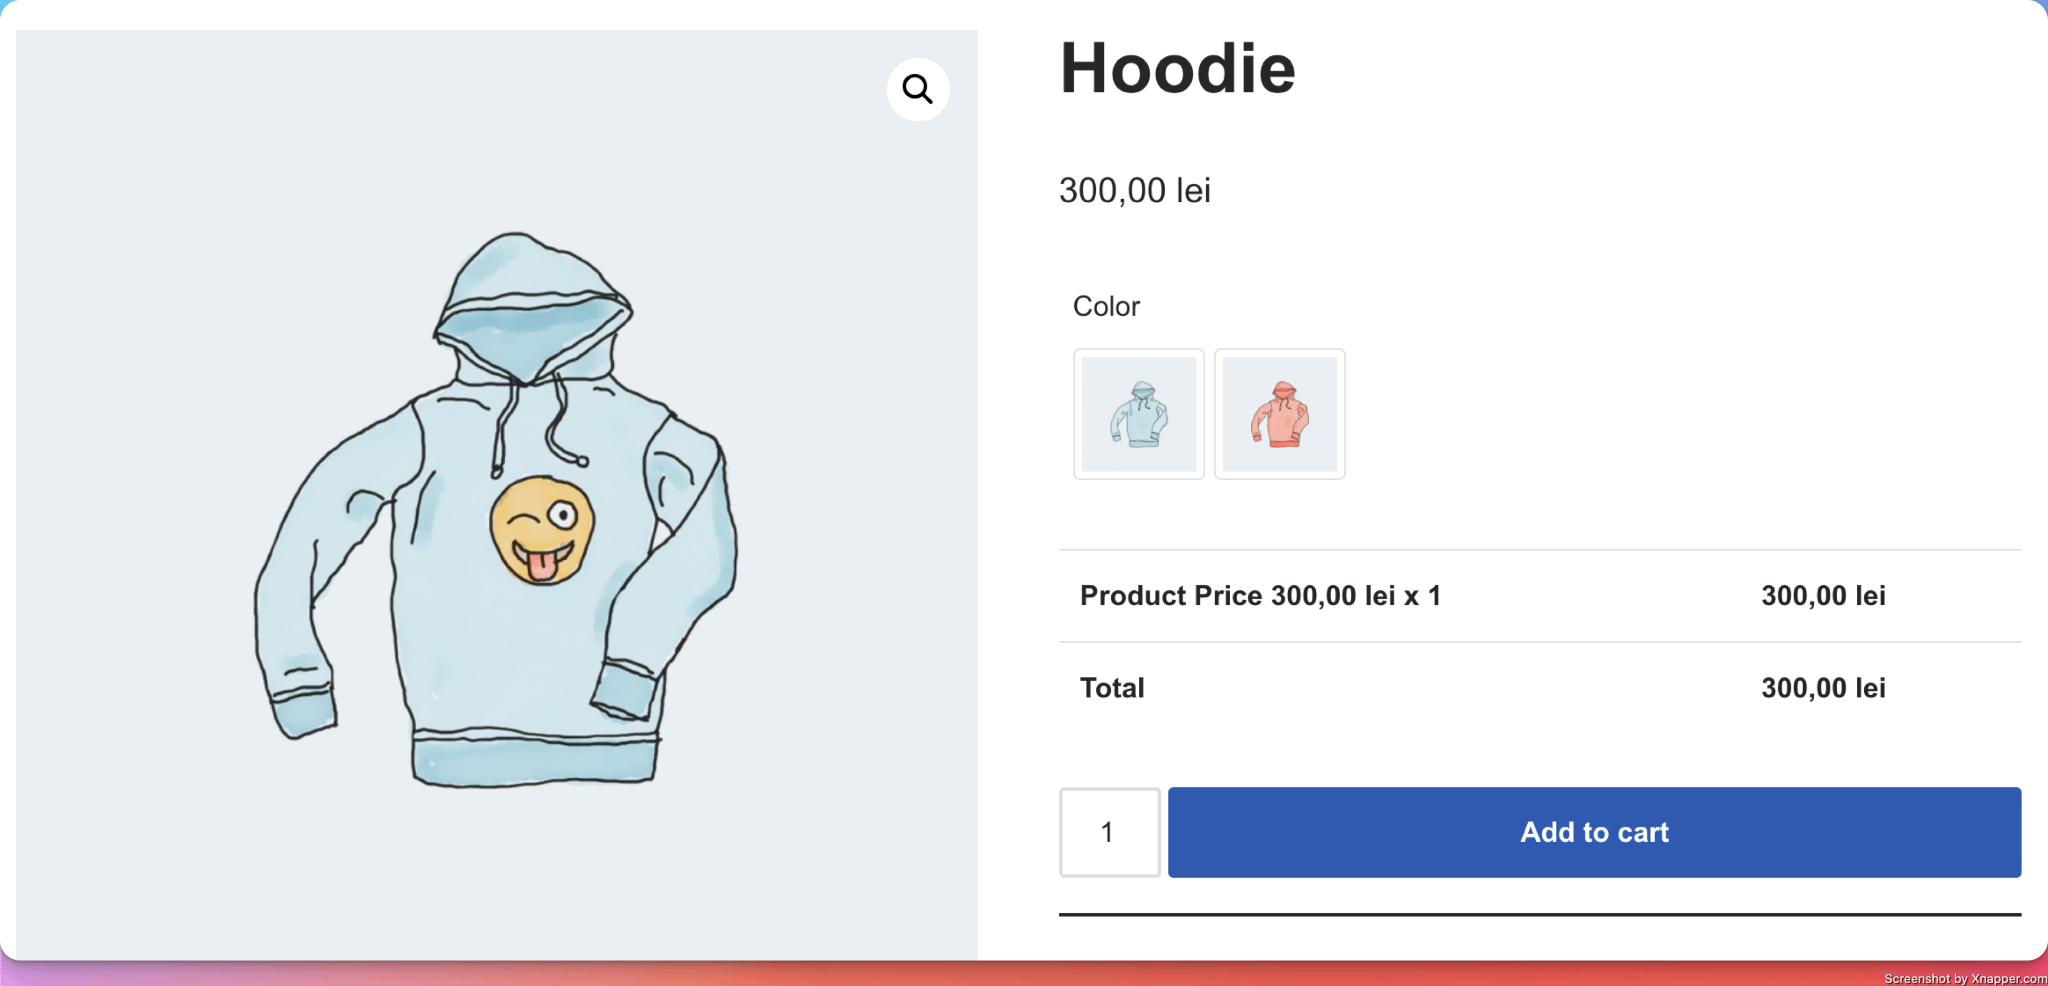The image size is (2048, 986).
Task: Click the Total row amount
Action: (1822, 688)
